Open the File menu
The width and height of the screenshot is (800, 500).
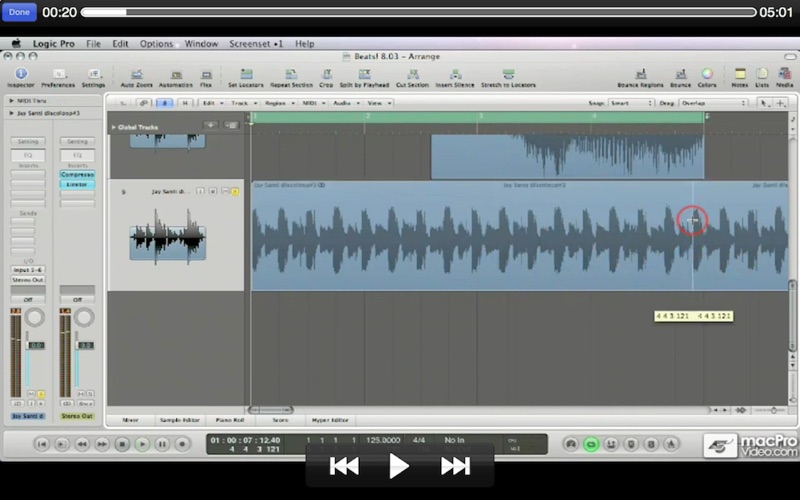tap(93, 44)
